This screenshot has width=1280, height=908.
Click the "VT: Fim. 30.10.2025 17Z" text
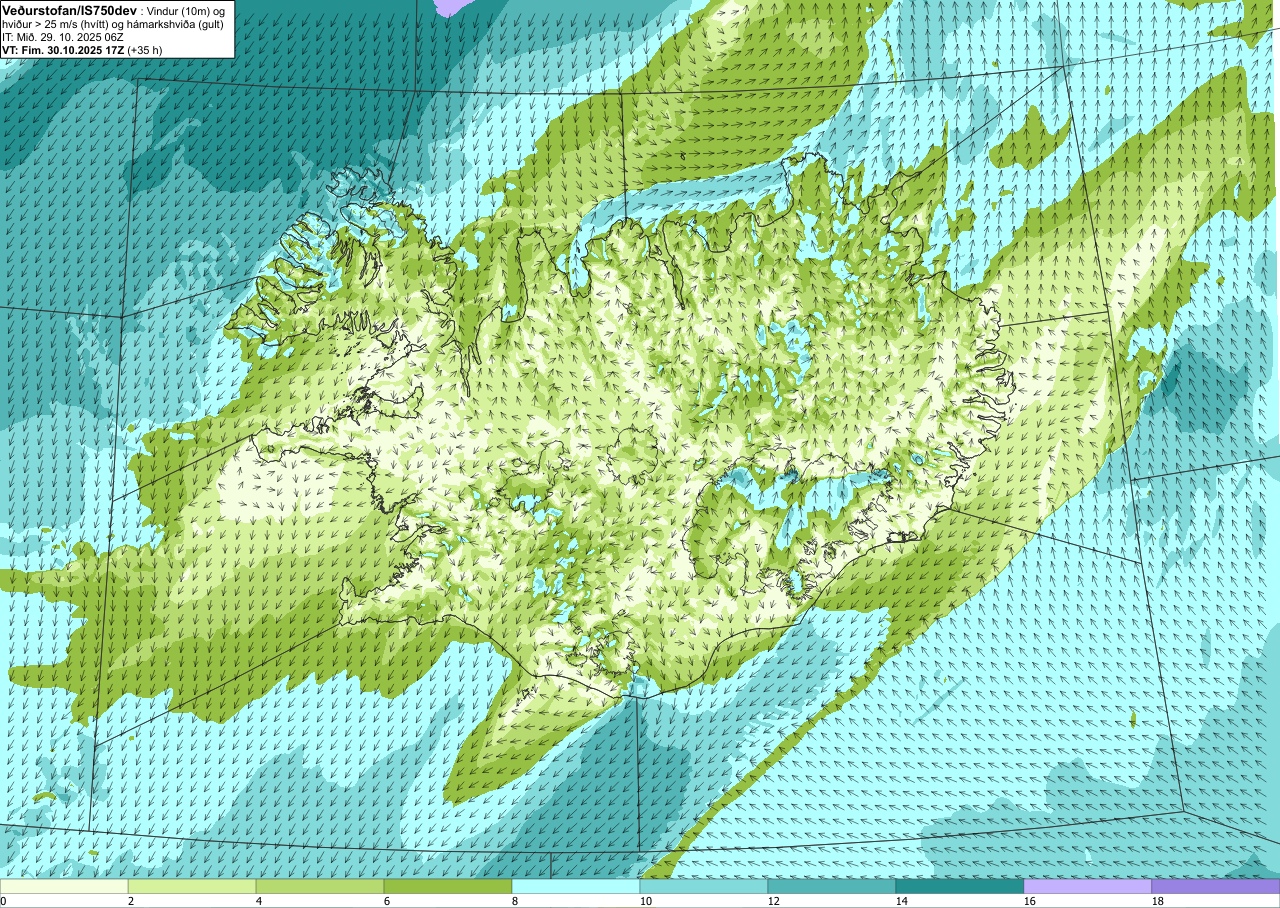tap(63, 50)
